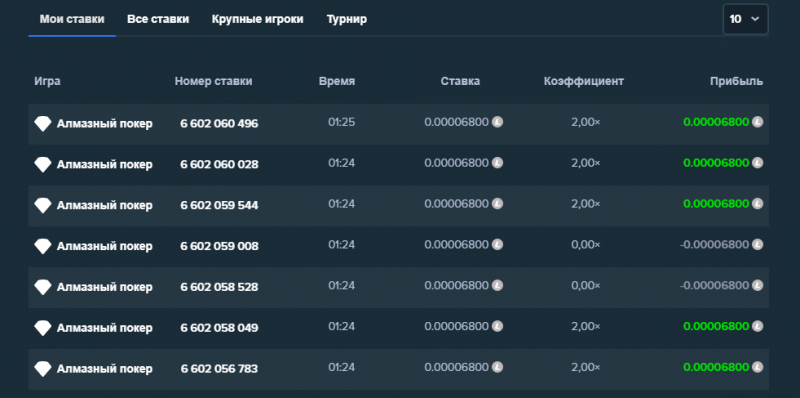The height and width of the screenshot is (398, 800).
Task: Open bet number 6 602 059 008
Action: (x=219, y=246)
